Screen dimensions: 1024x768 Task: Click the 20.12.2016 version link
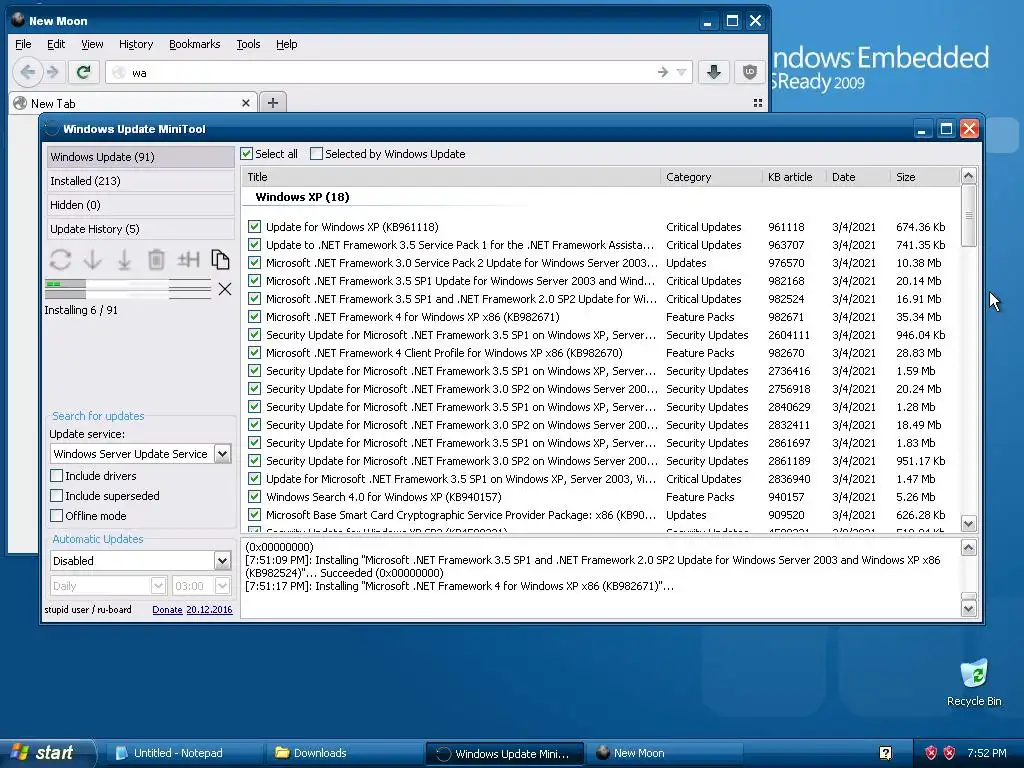pyautogui.click(x=209, y=609)
